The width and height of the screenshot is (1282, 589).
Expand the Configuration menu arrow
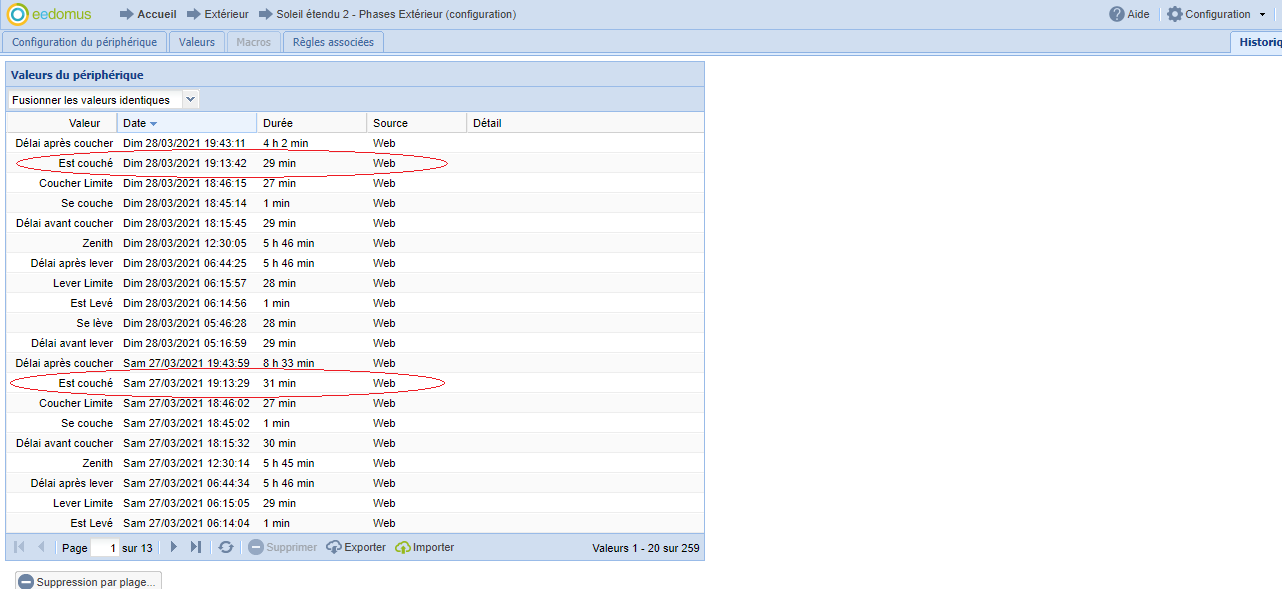(x=1262, y=15)
